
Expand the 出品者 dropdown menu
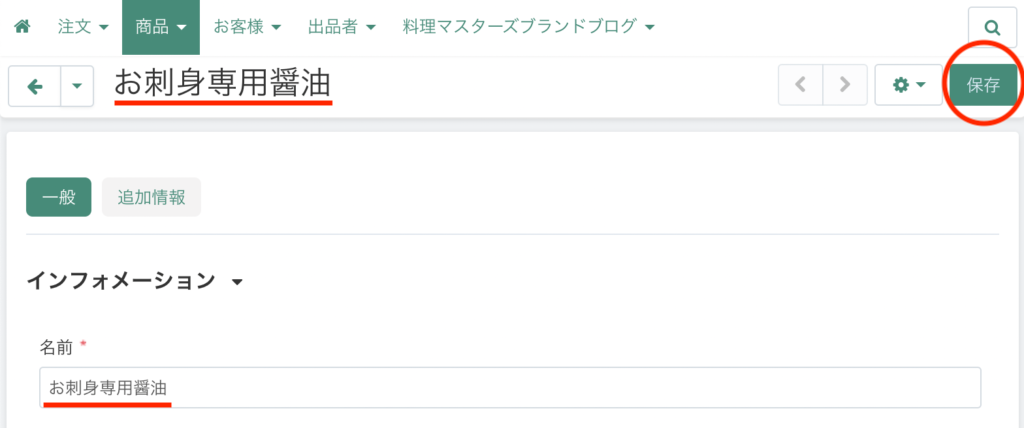tap(342, 27)
